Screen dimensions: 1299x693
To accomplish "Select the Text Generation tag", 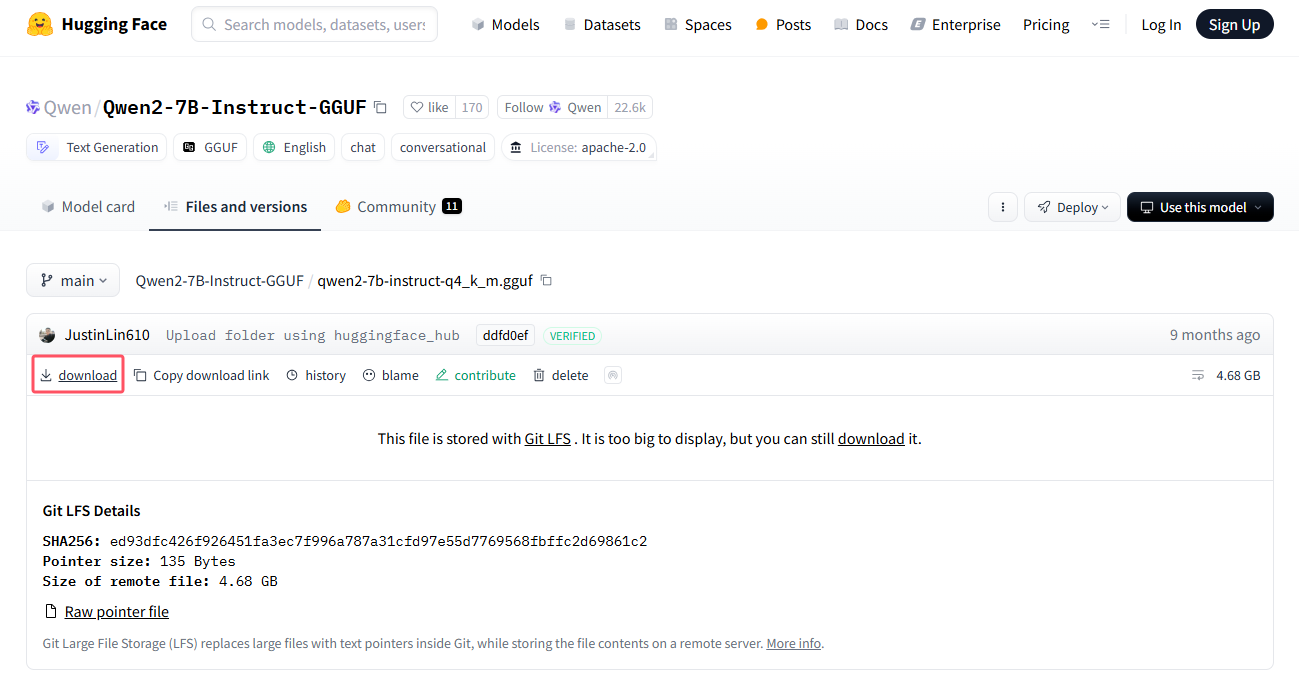I will [97, 147].
